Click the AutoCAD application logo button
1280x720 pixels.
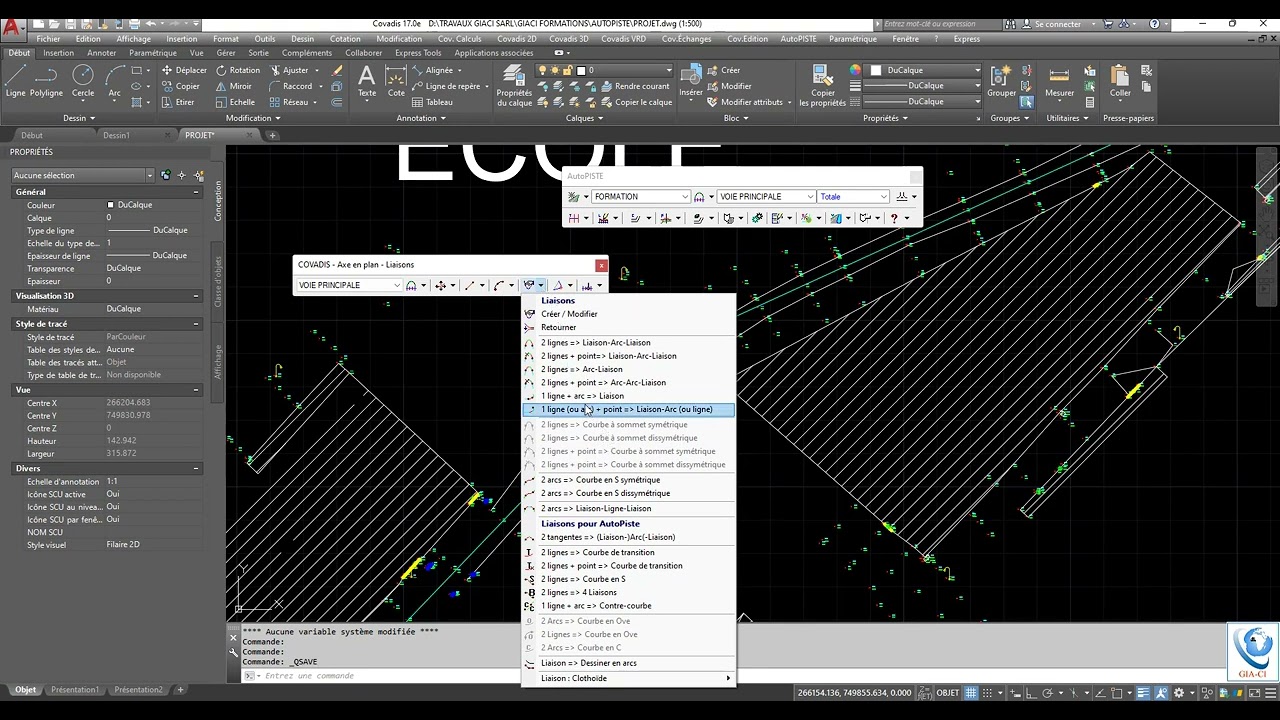(x=11, y=26)
